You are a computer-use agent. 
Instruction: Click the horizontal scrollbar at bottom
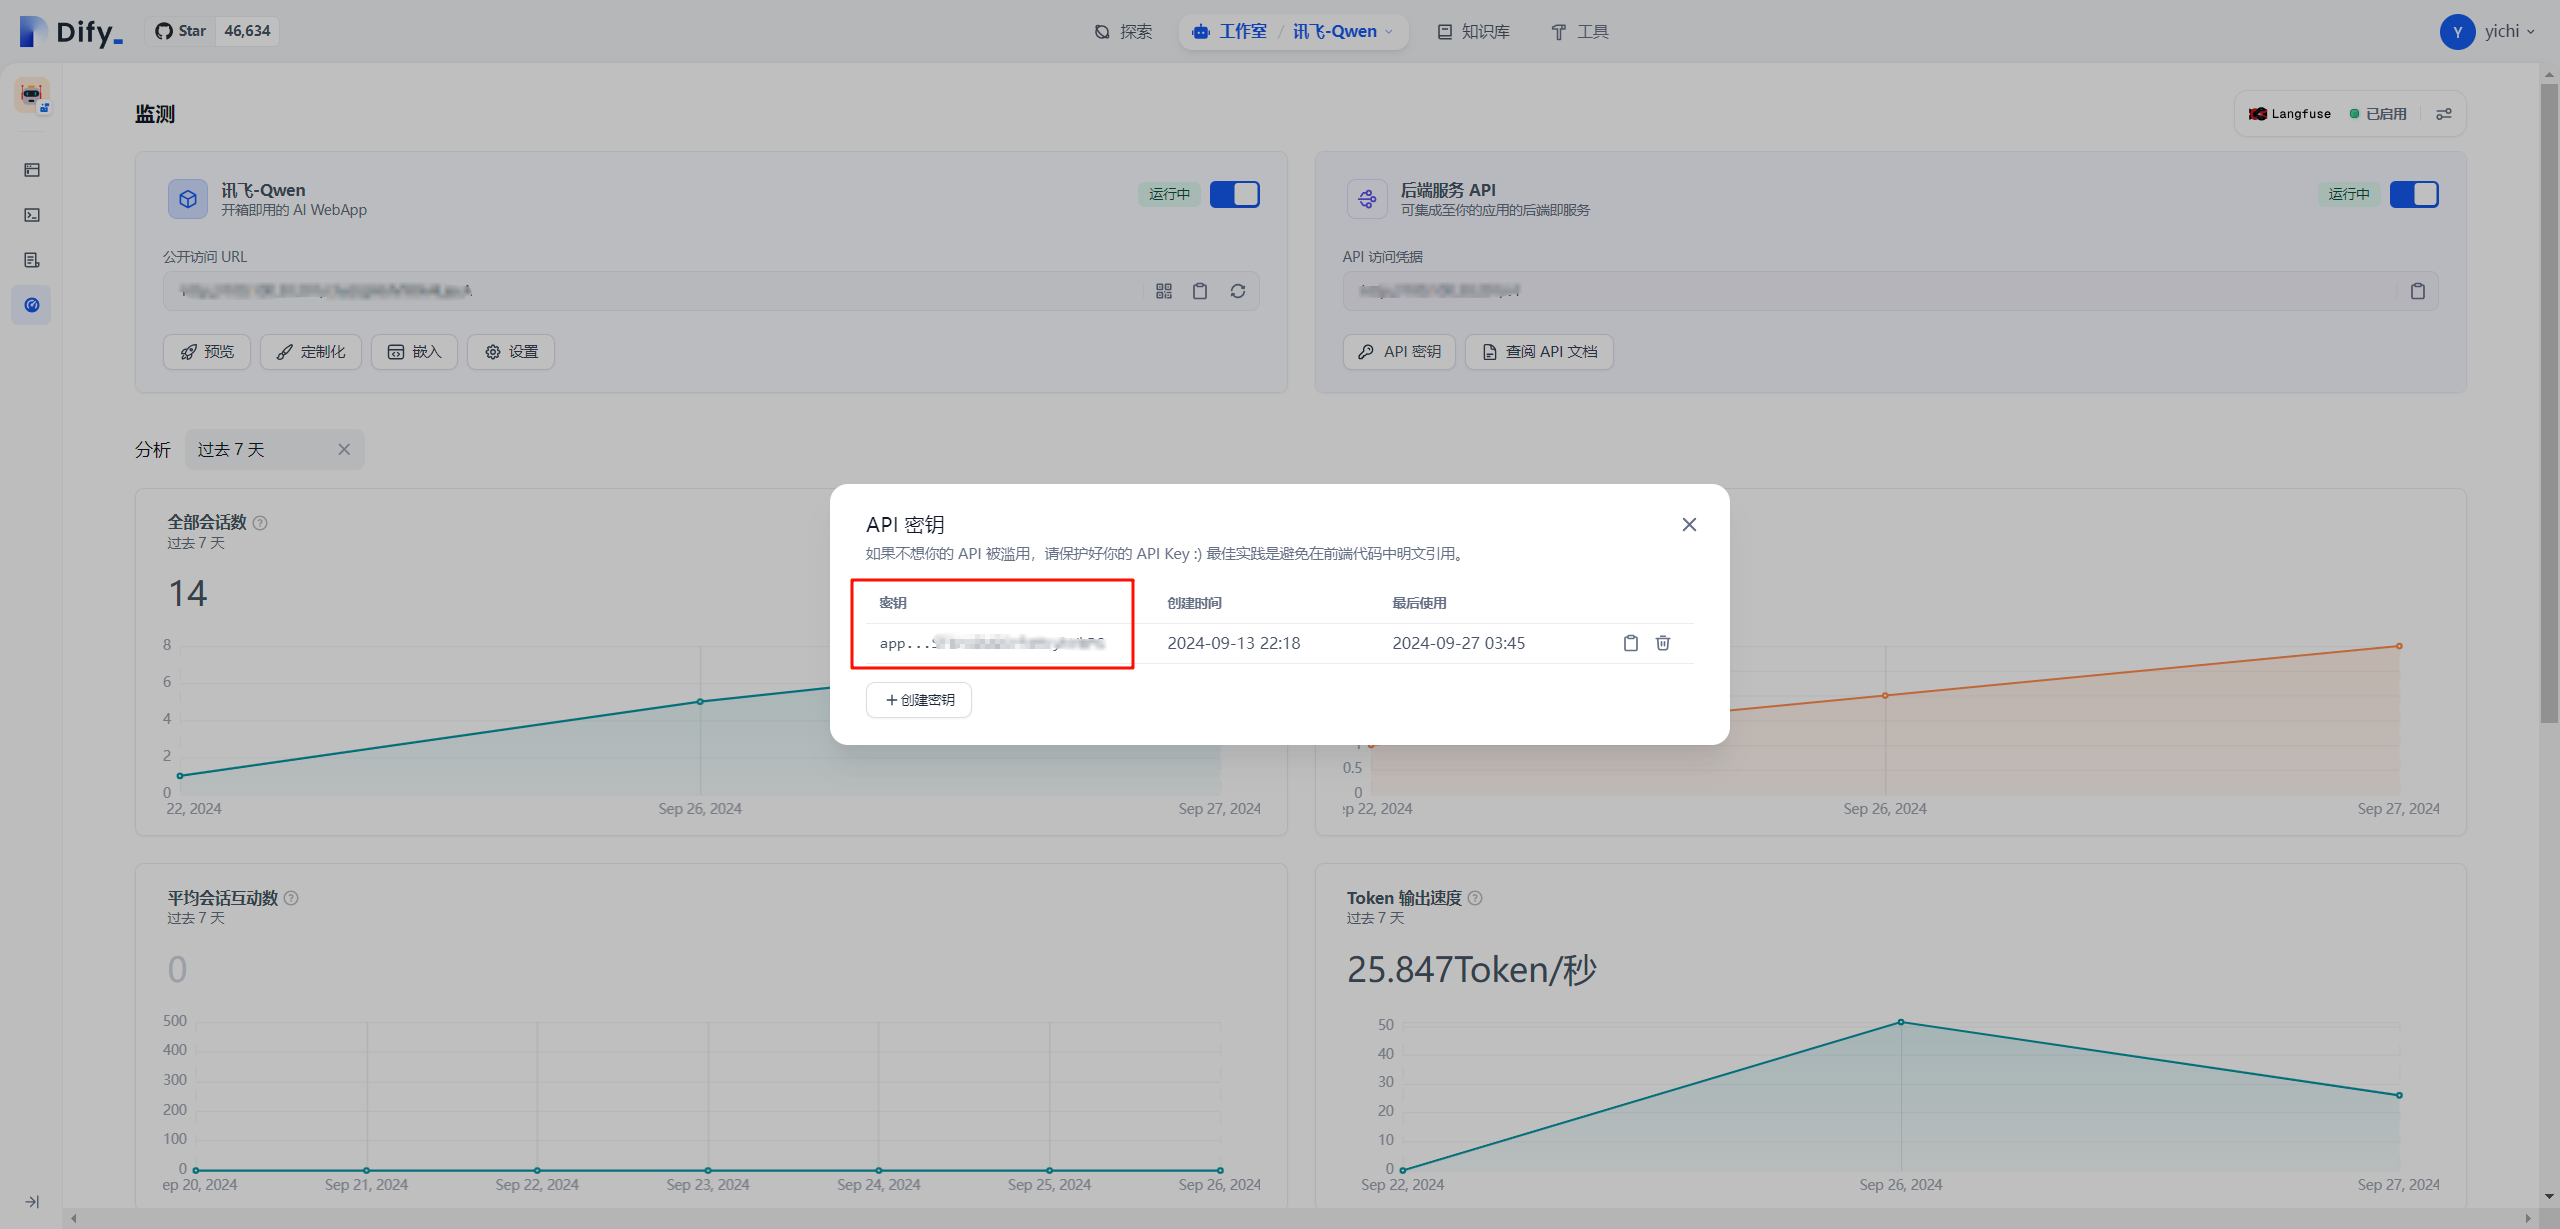1300,1218
